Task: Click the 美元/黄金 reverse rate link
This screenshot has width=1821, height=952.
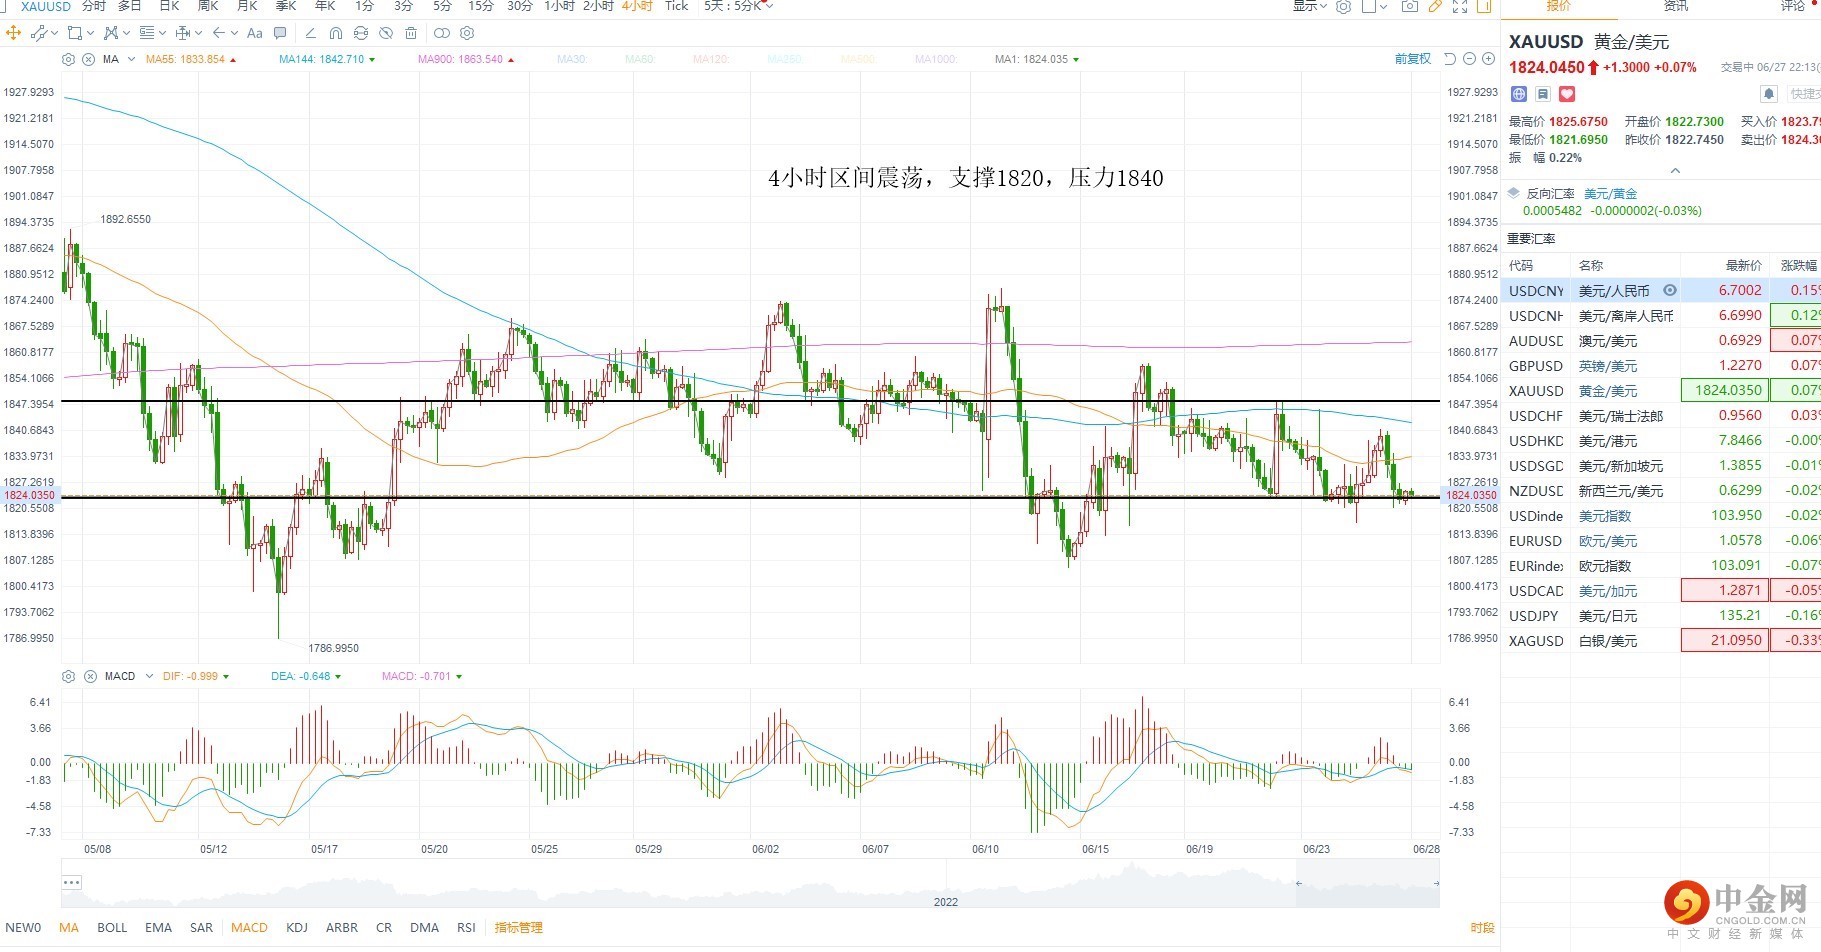Action: point(1610,194)
